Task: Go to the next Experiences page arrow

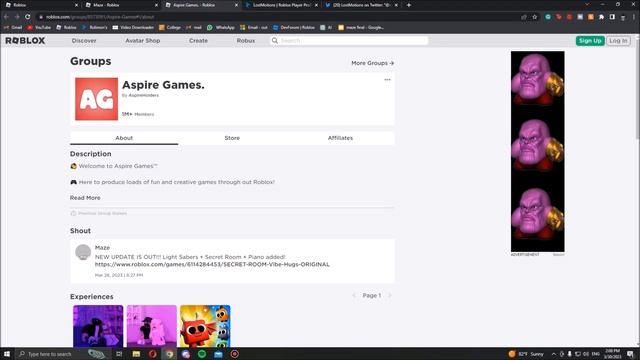Action: [x=390, y=296]
